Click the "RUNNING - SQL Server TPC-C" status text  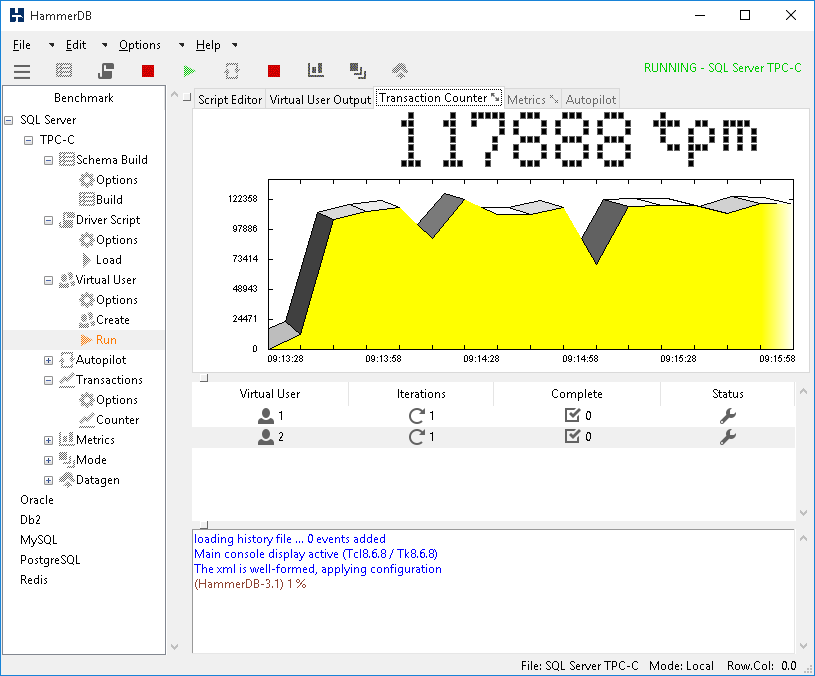[x=722, y=68]
